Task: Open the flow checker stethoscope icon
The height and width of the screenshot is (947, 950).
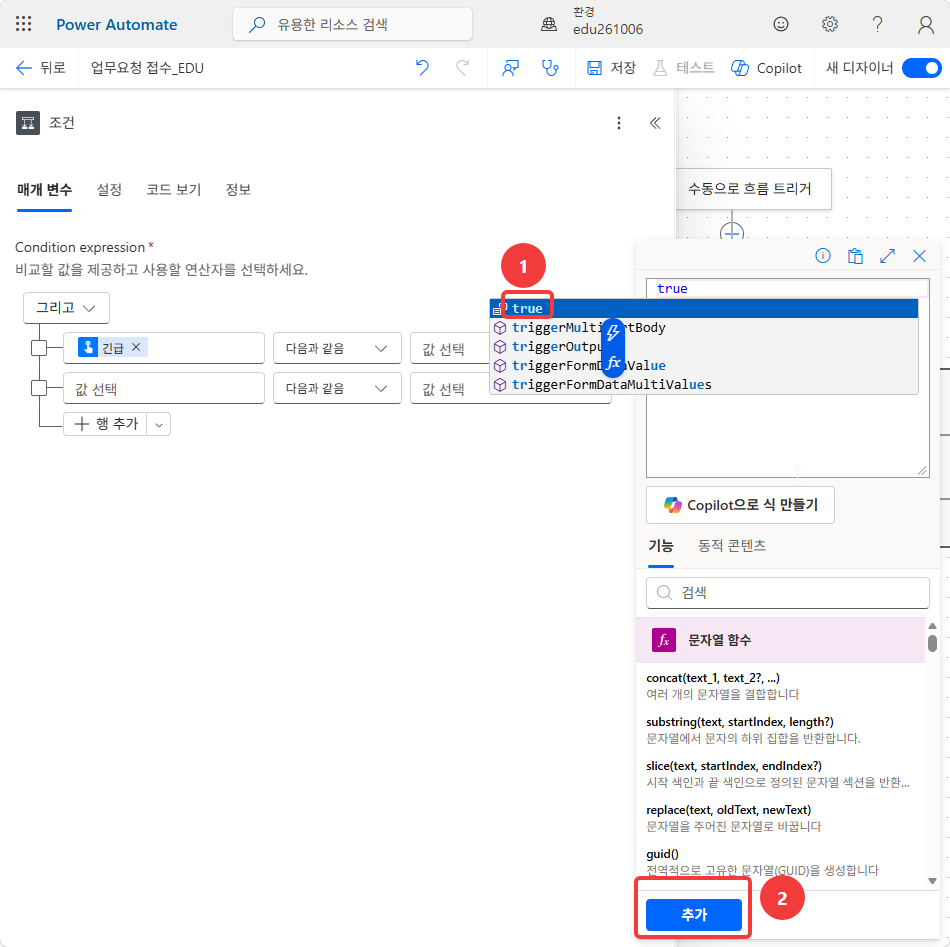Action: [550, 68]
